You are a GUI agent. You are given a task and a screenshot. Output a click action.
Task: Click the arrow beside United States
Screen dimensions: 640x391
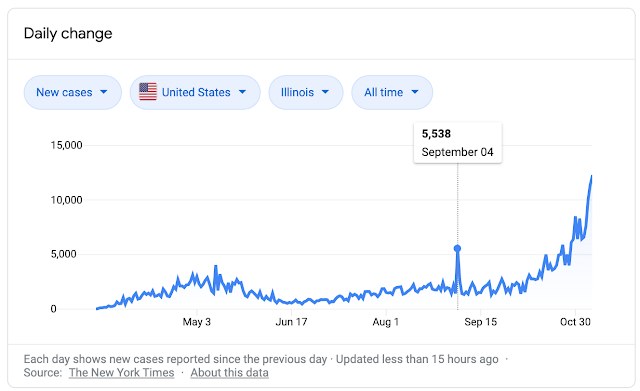point(242,92)
